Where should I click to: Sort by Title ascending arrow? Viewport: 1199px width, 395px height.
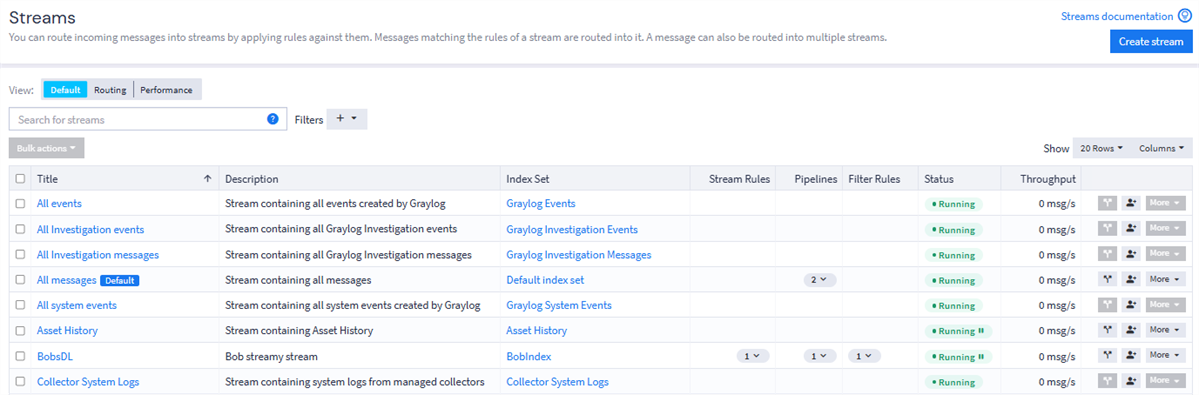[207, 179]
